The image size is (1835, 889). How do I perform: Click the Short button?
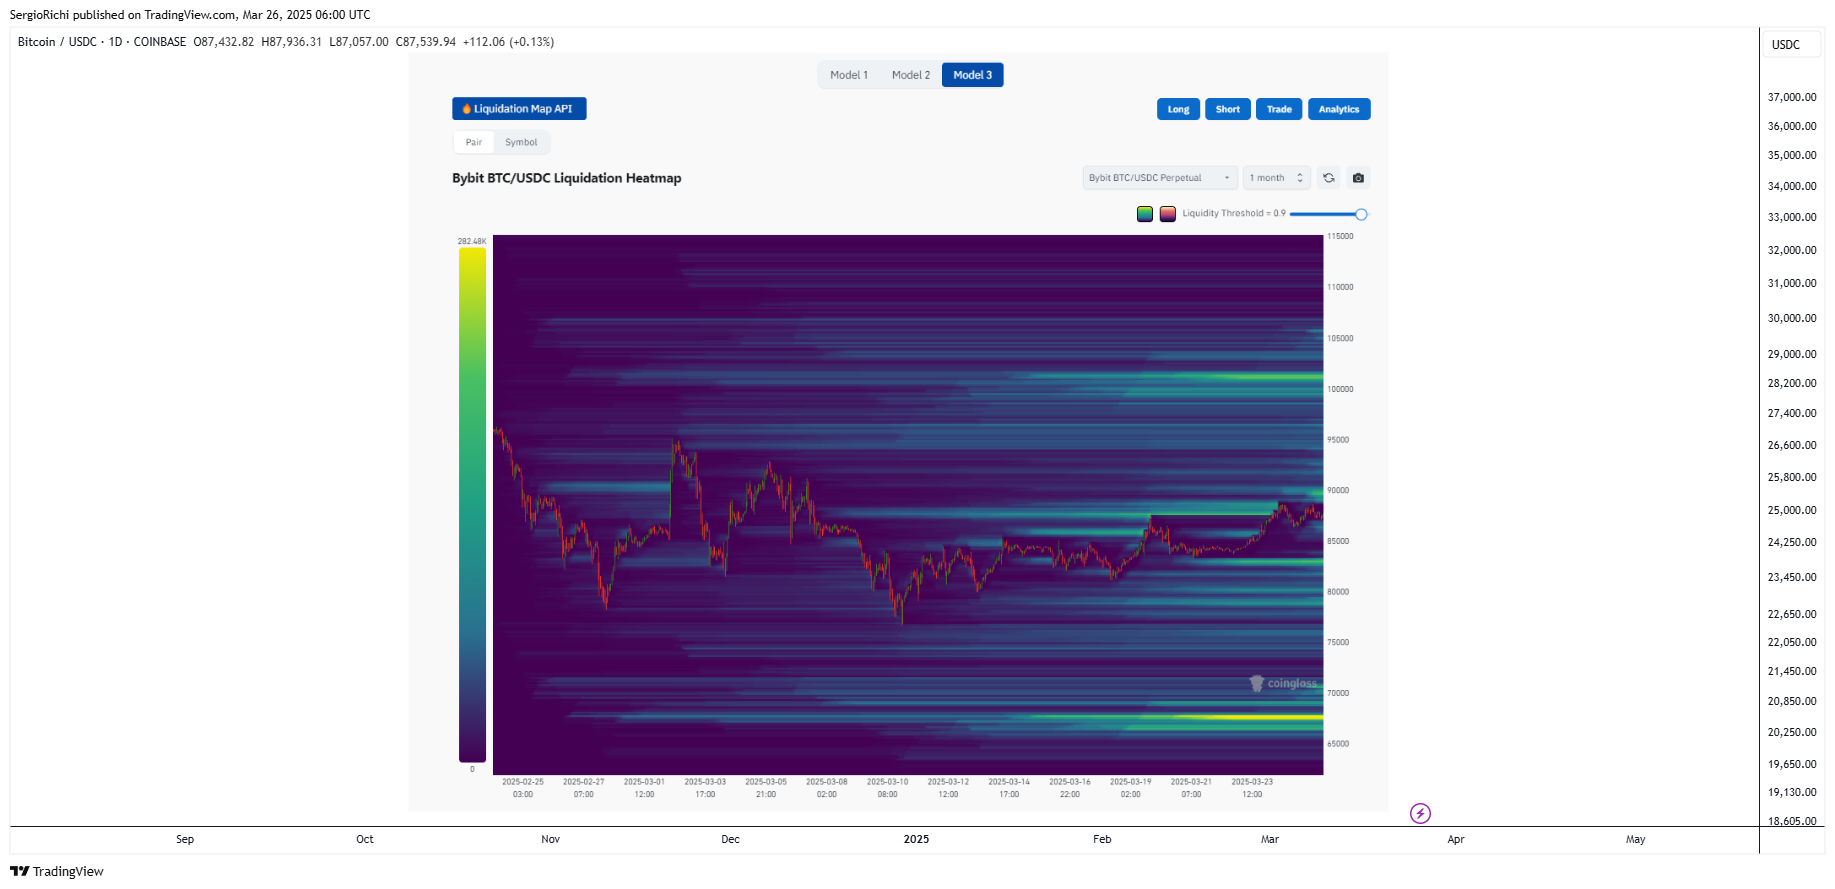pos(1227,109)
